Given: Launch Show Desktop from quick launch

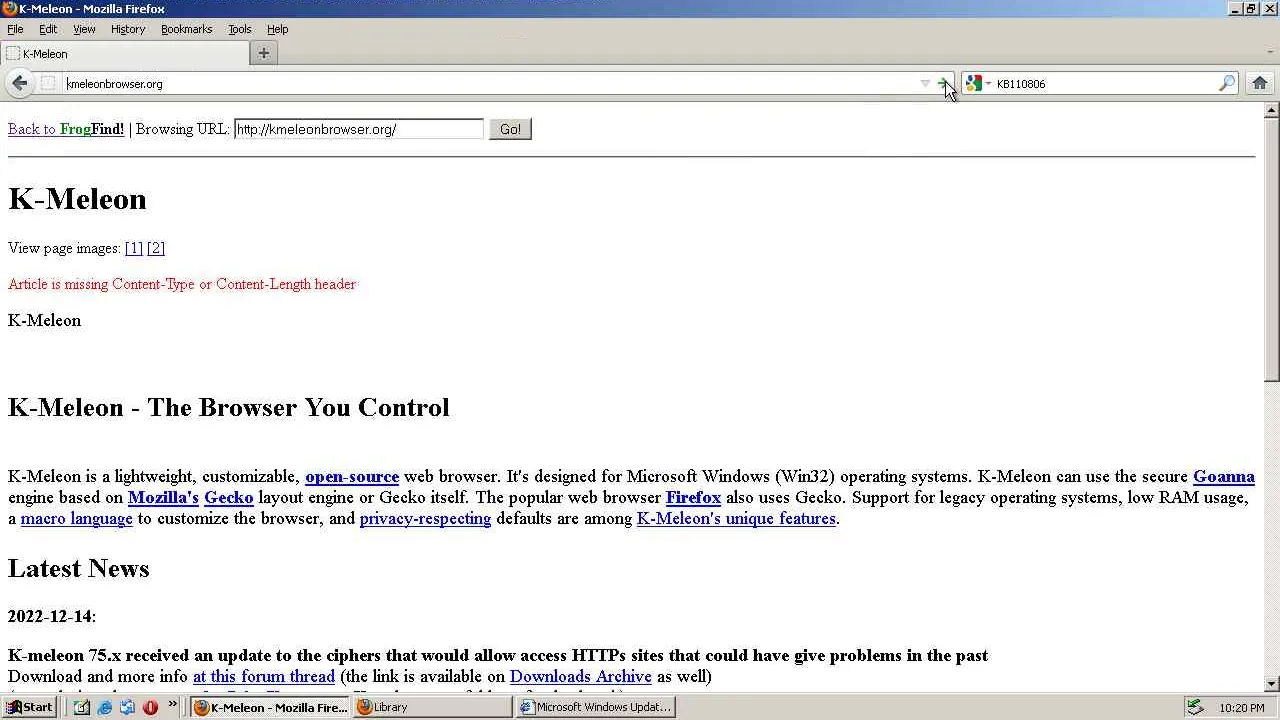Looking at the screenshot, I should point(82,707).
